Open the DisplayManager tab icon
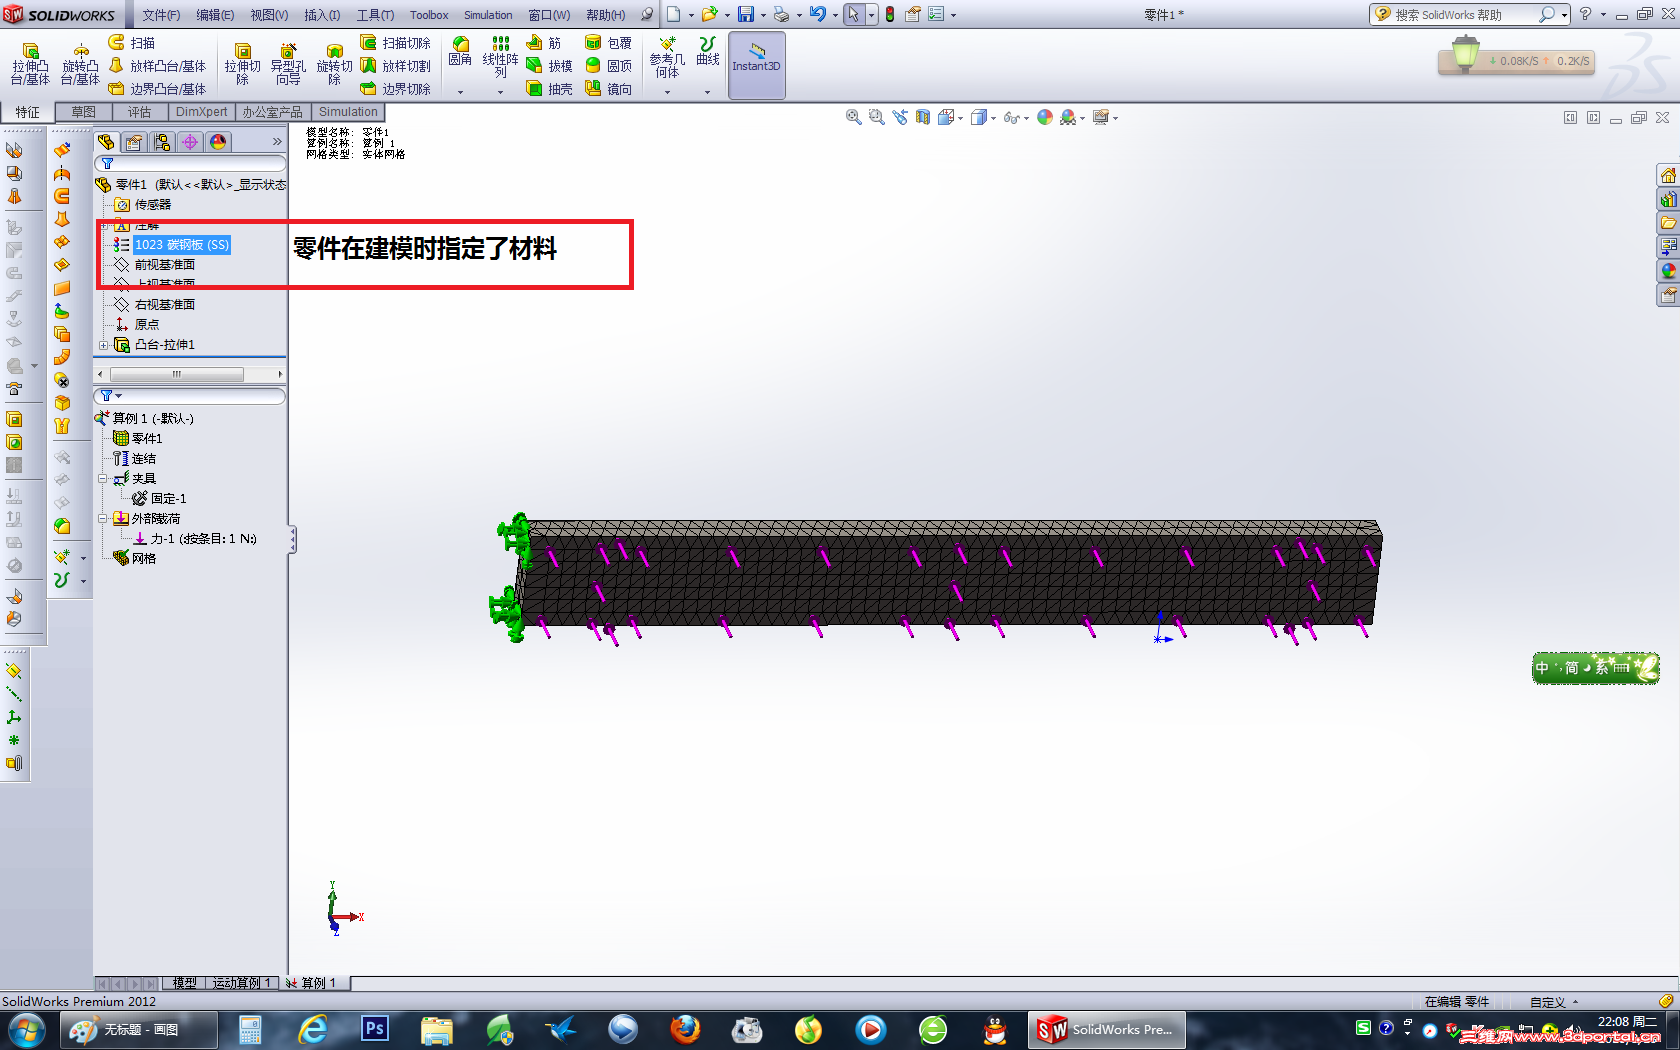1680x1050 pixels. (218, 142)
